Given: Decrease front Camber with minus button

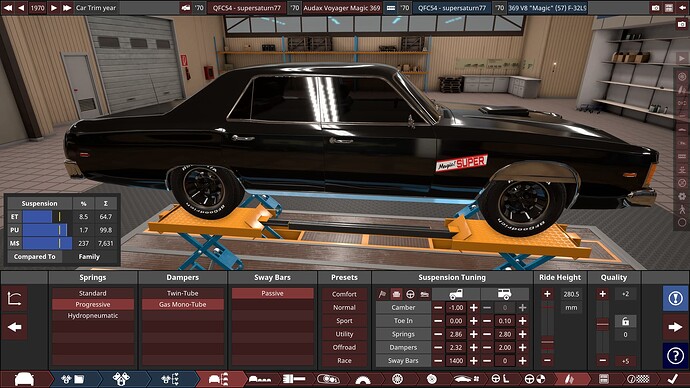Looking at the screenshot, I should click(438, 307).
